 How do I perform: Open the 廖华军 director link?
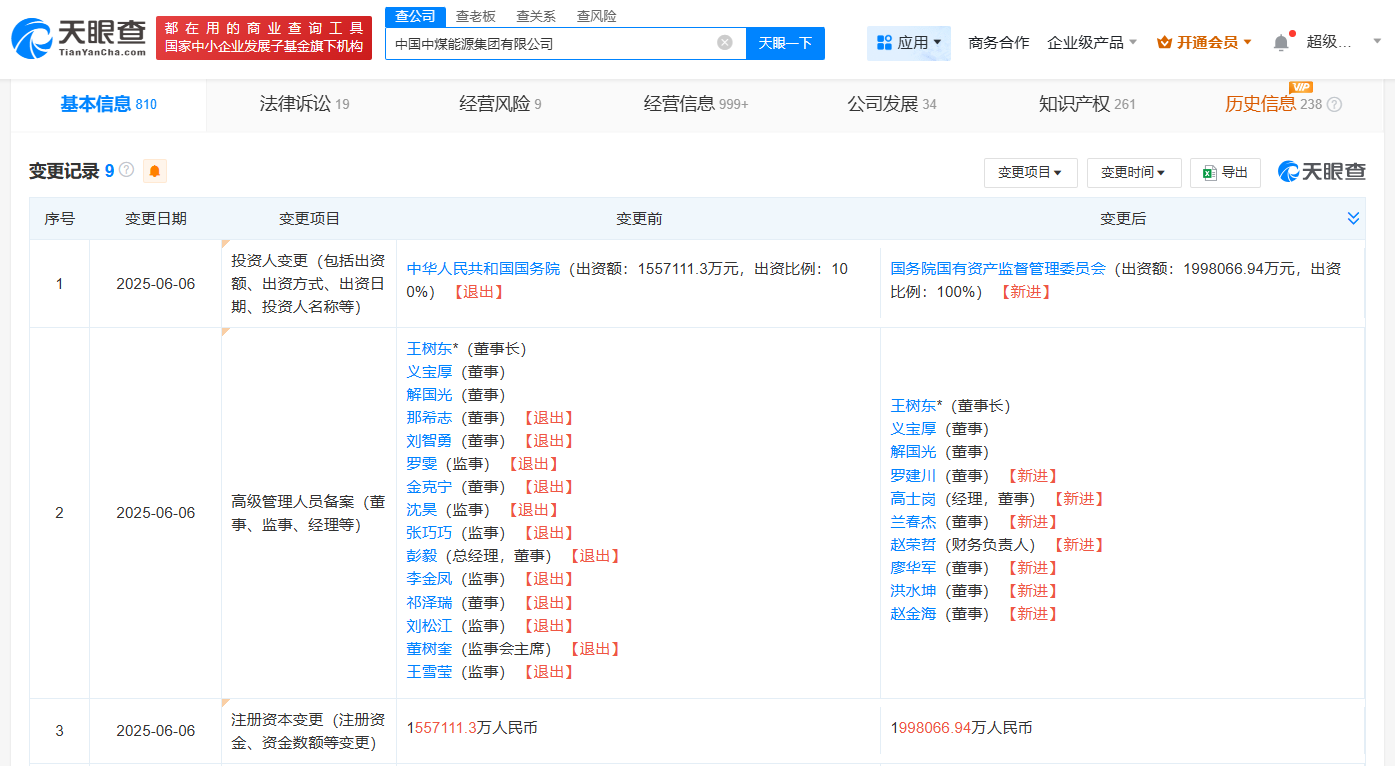[x=913, y=568]
